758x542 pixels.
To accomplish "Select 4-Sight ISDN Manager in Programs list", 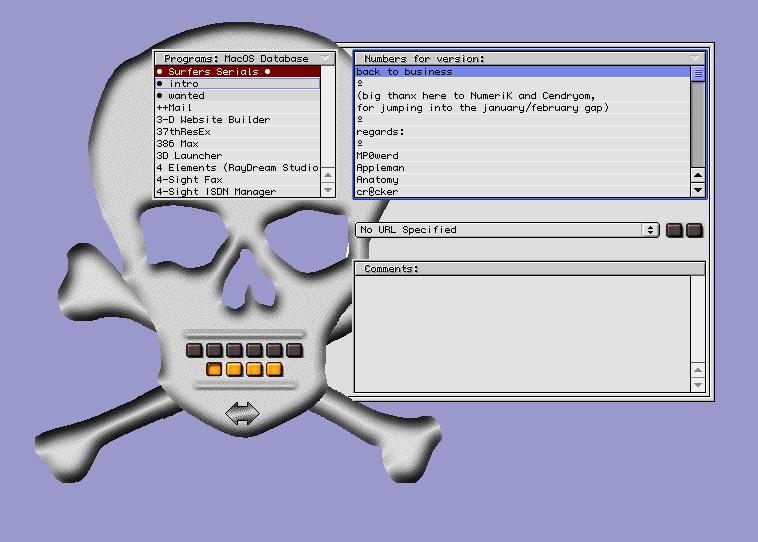I will 238,191.
